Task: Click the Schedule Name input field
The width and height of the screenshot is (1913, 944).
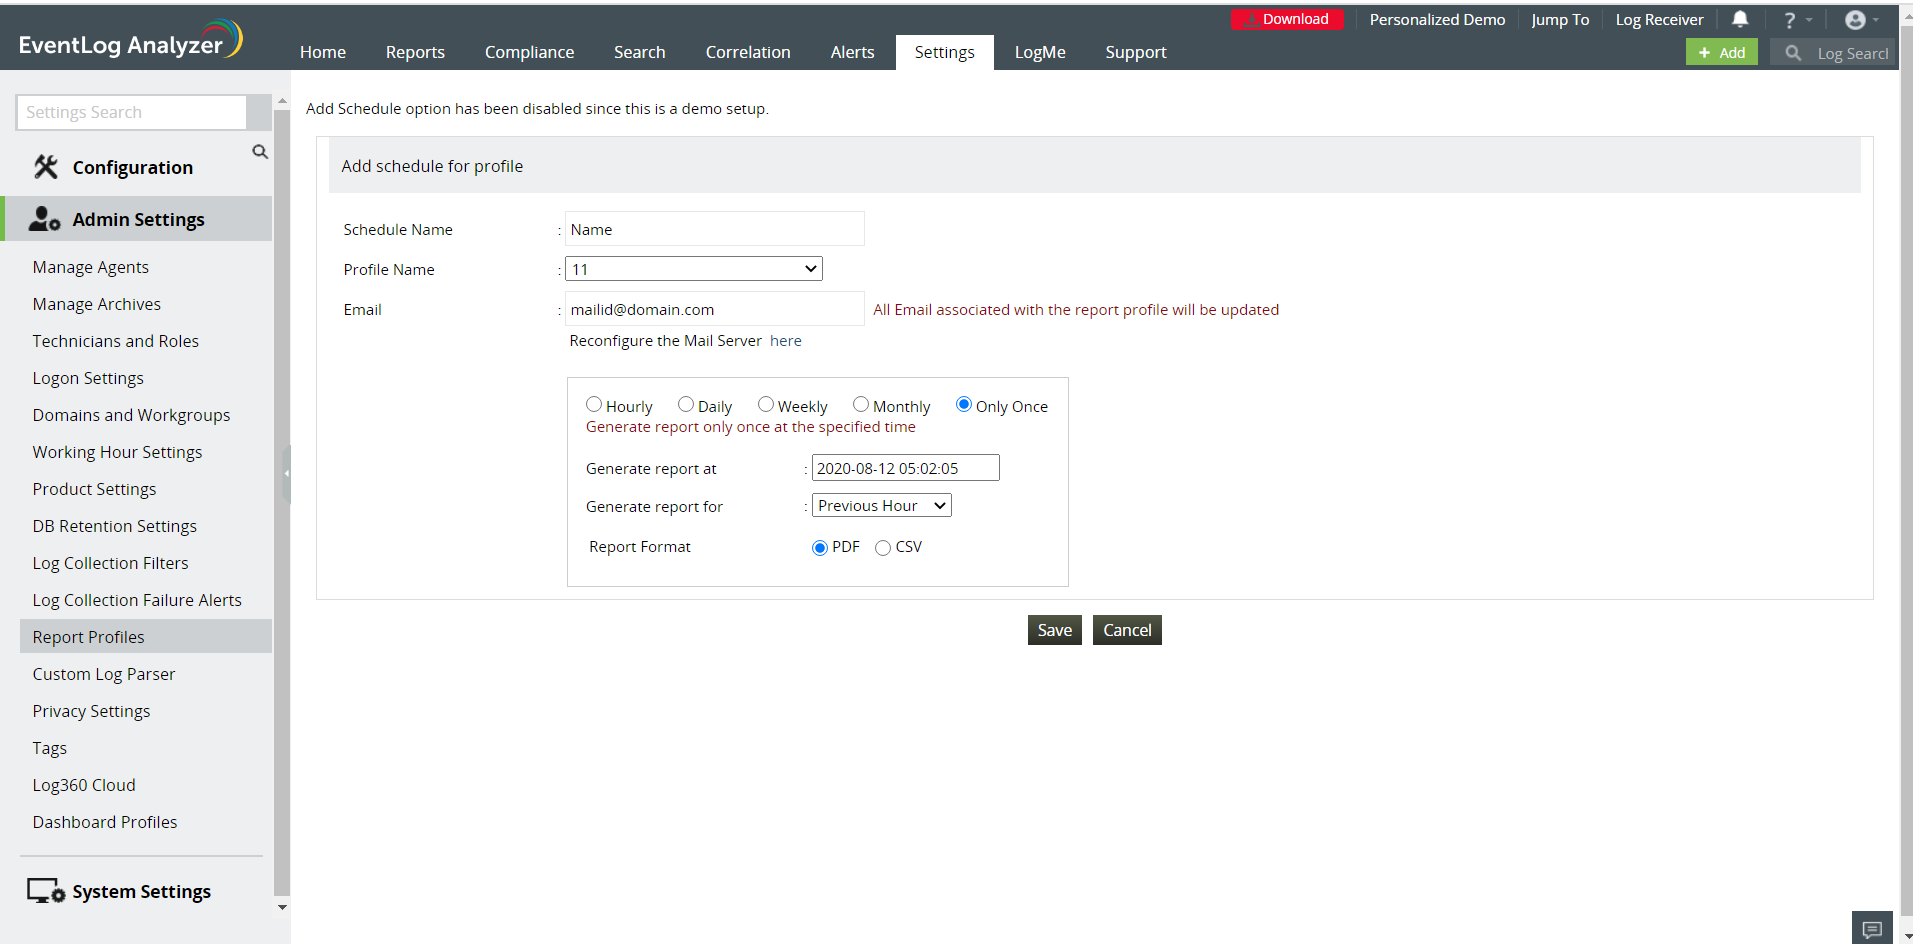Action: pos(714,229)
